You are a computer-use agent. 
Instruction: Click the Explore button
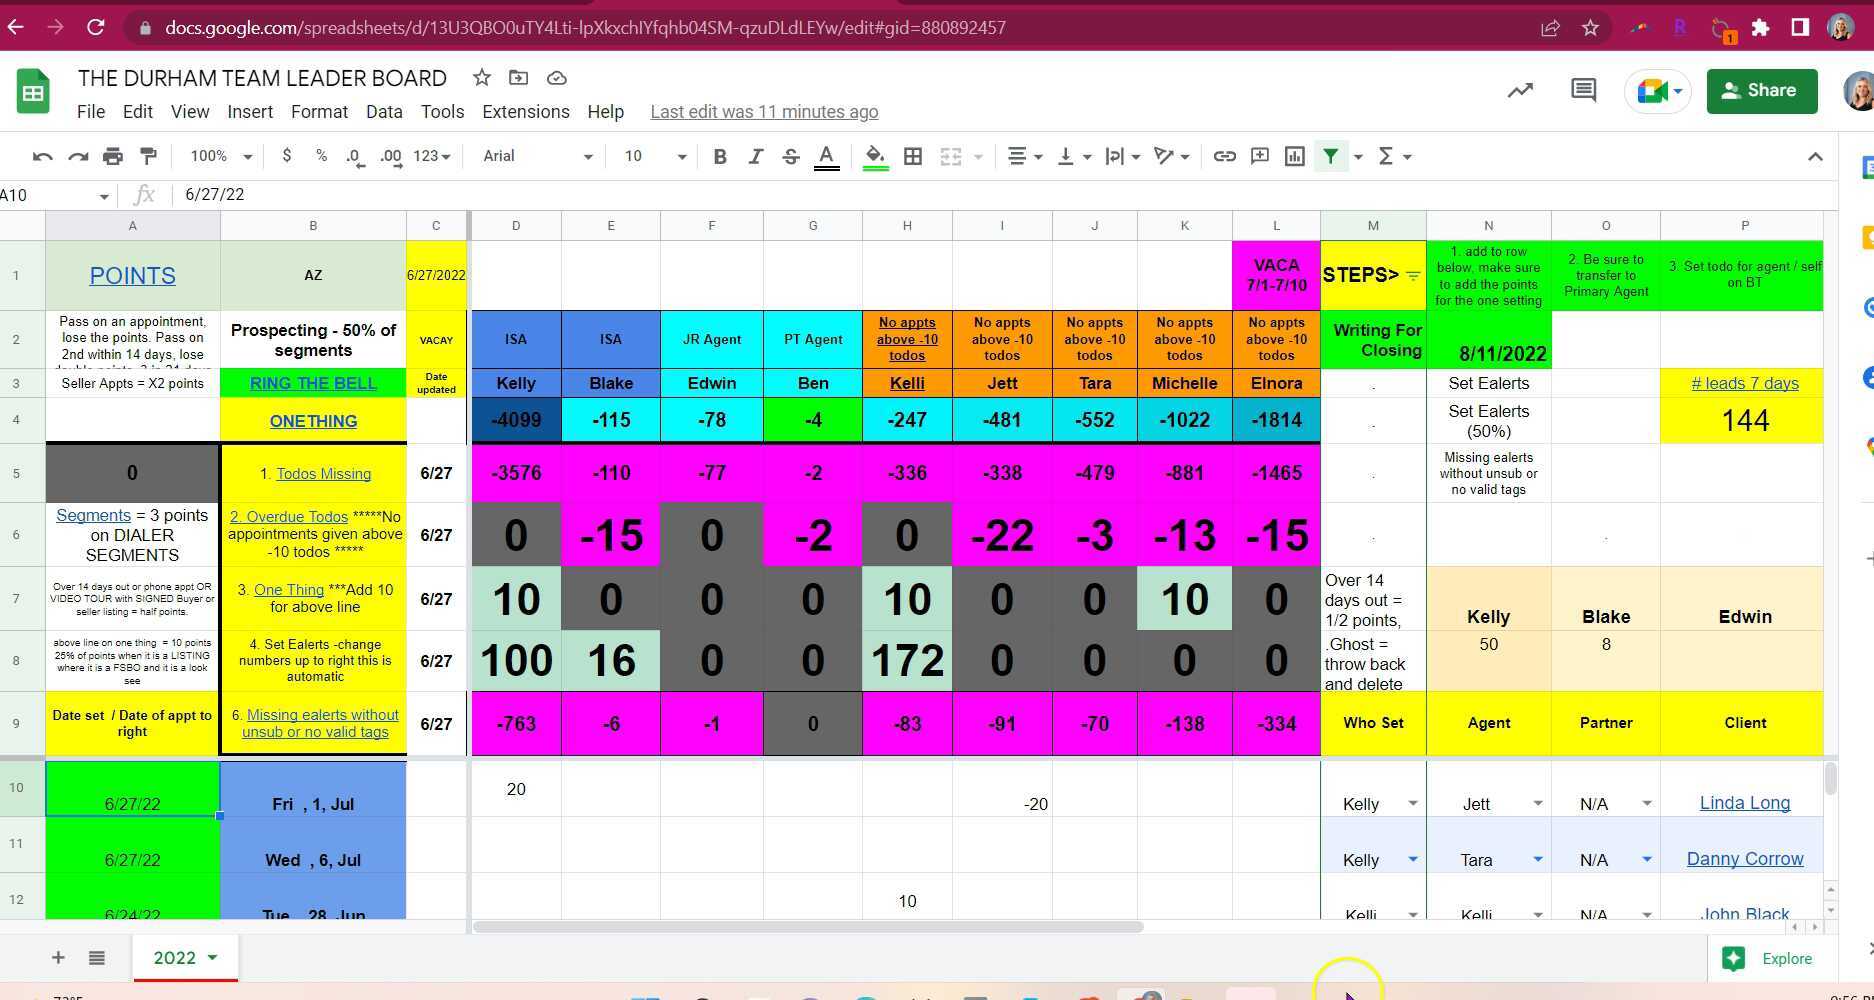(x=1770, y=958)
